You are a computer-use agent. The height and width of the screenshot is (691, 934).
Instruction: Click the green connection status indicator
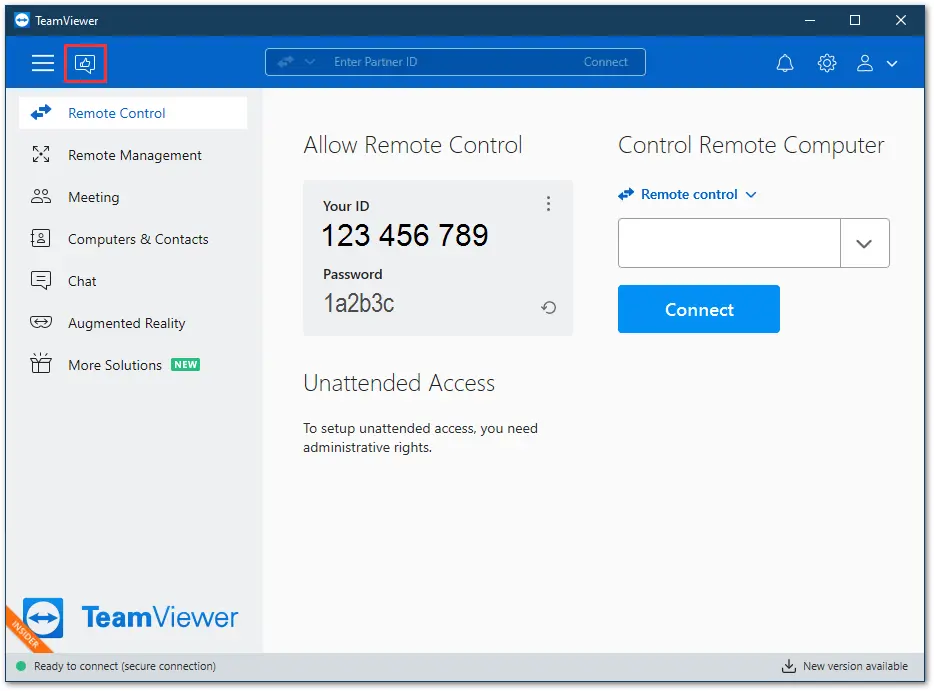click(x=21, y=666)
